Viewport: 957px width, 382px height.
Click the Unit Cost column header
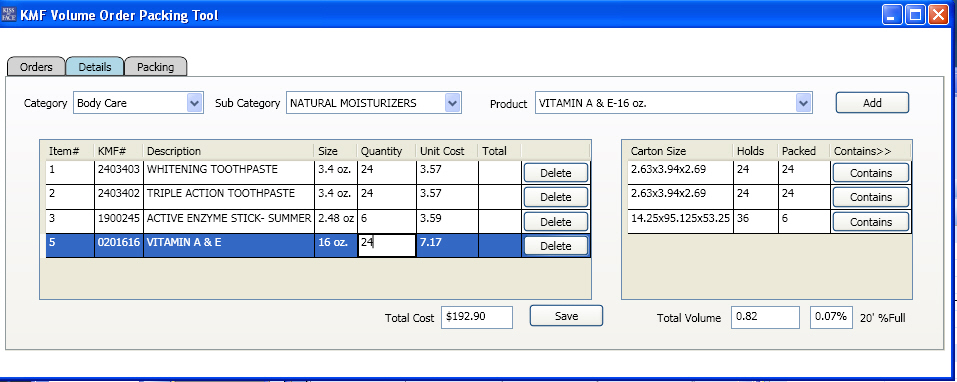click(x=447, y=151)
